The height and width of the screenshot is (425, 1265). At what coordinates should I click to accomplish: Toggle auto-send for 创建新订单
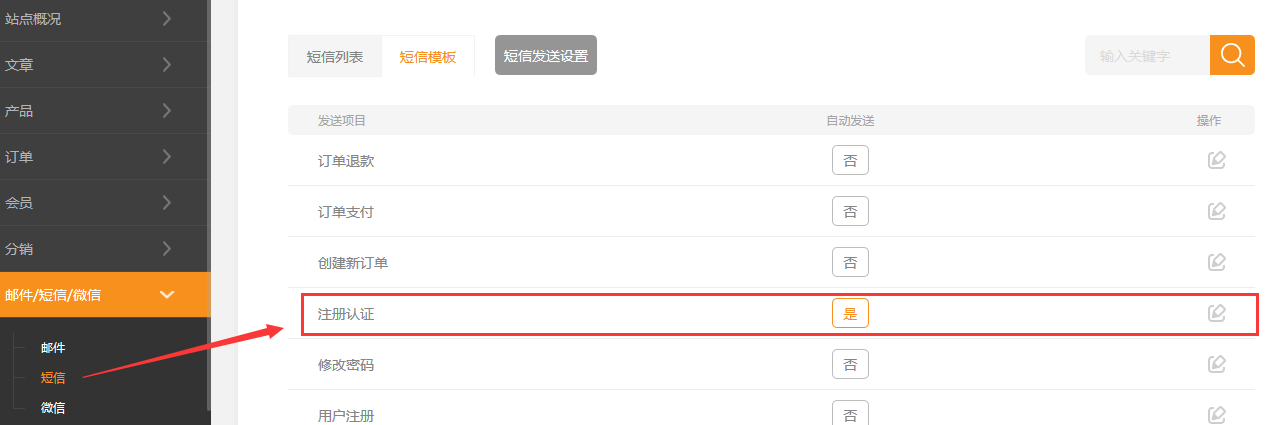point(850,262)
